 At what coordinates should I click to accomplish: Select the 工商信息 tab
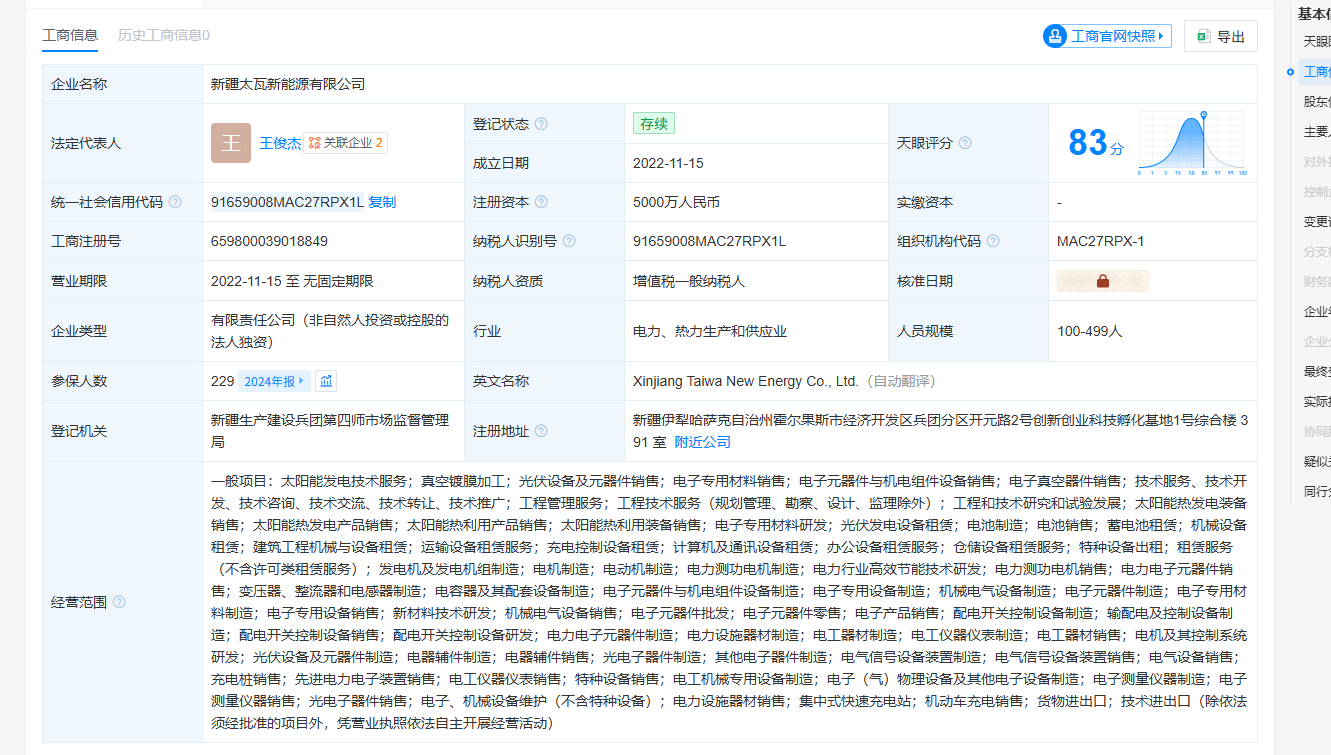pyautogui.click(x=70, y=35)
